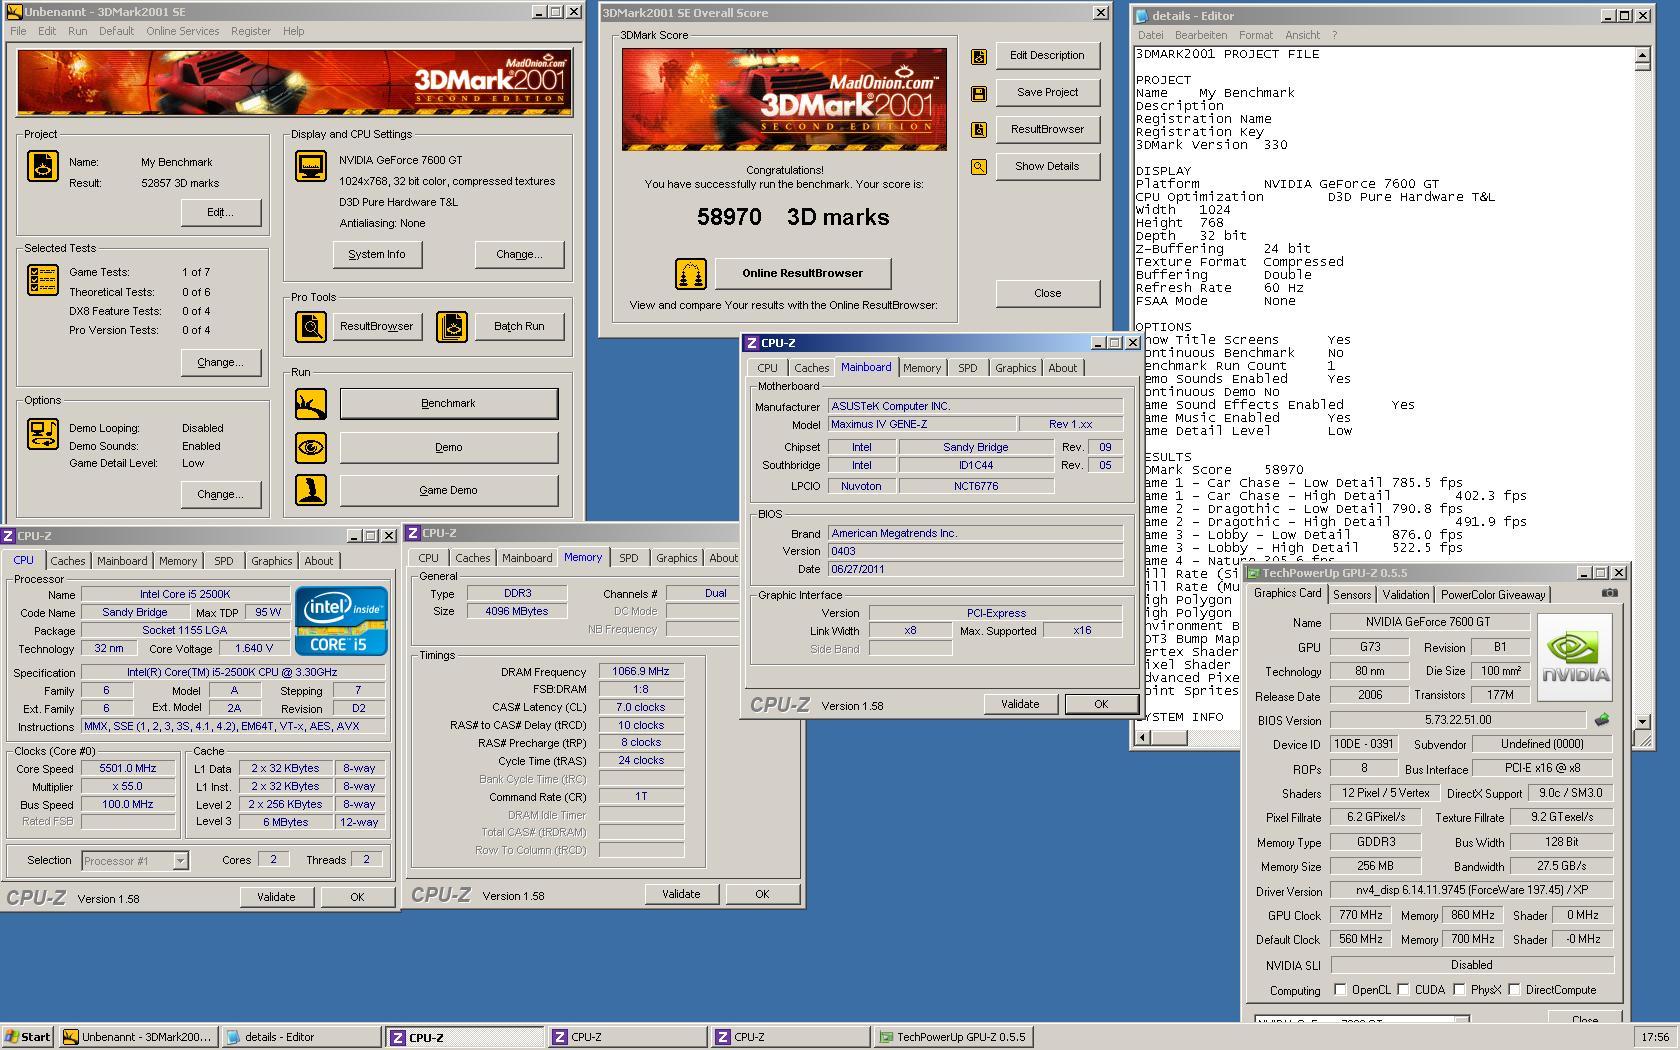Click the Editor horizontal scrollbar left arrow
This screenshot has height=1050, width=1680.
pos(1142,738)
